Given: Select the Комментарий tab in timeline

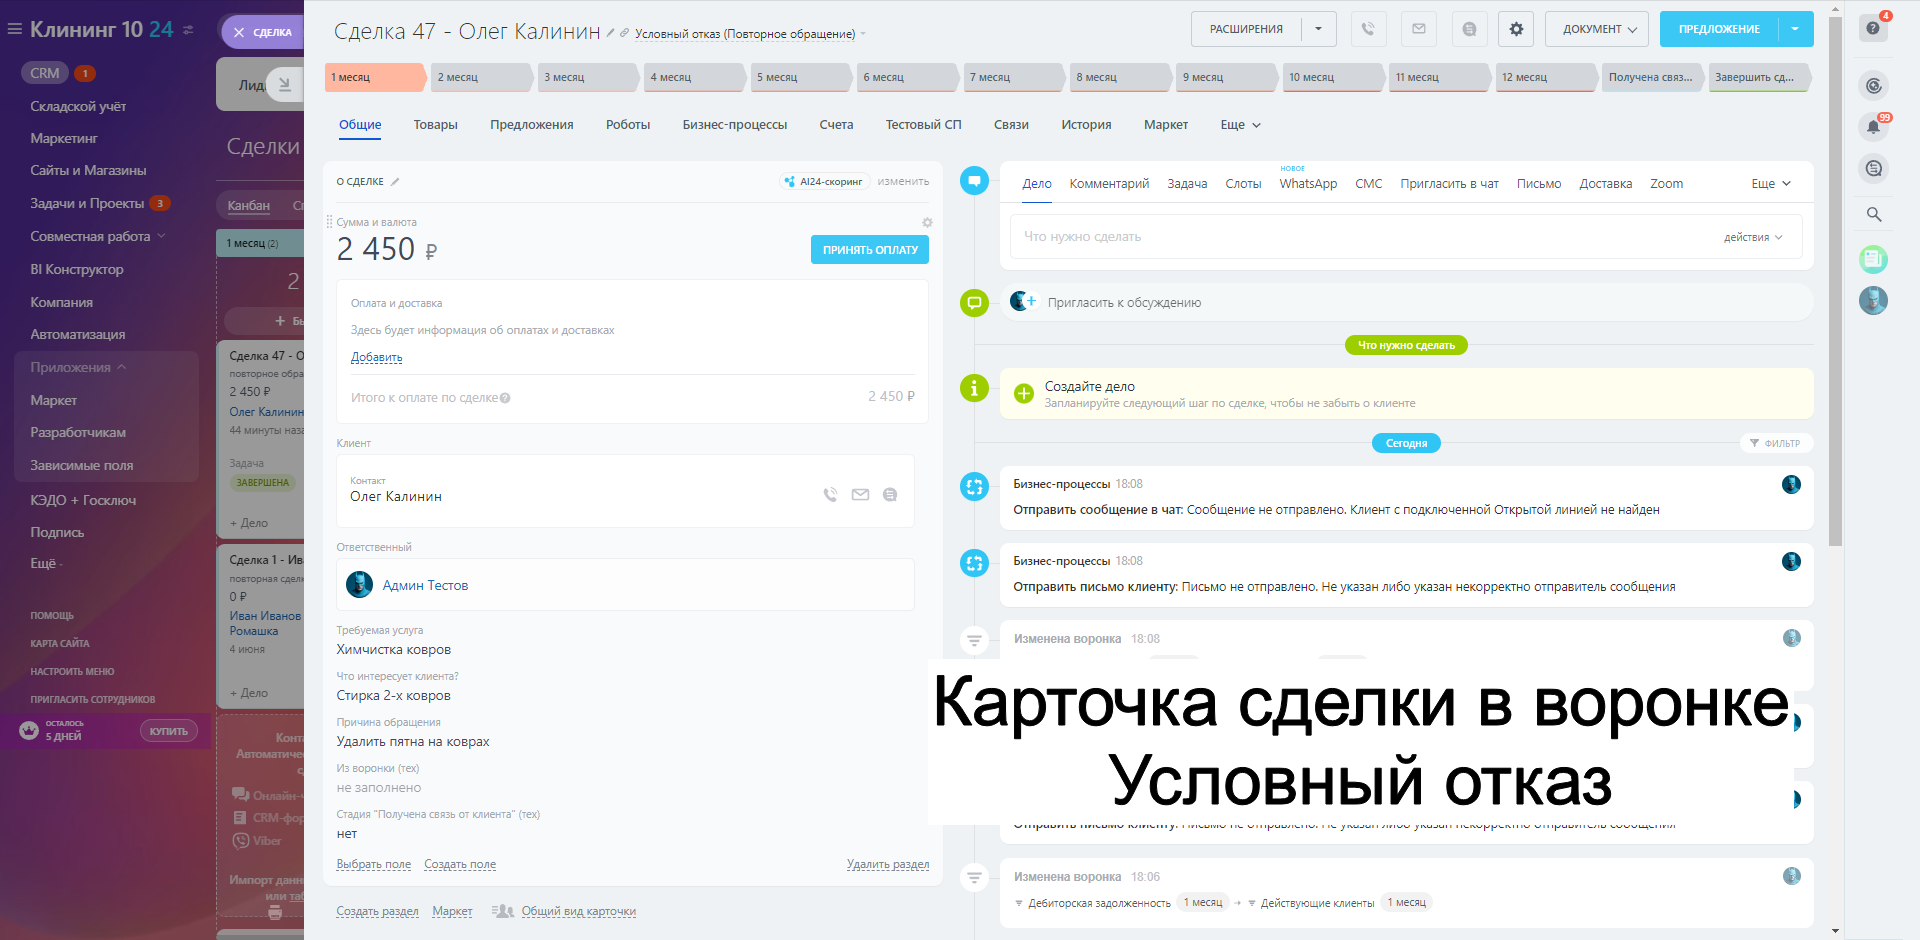Looking at the screenshot, I should coord(1109,184).
